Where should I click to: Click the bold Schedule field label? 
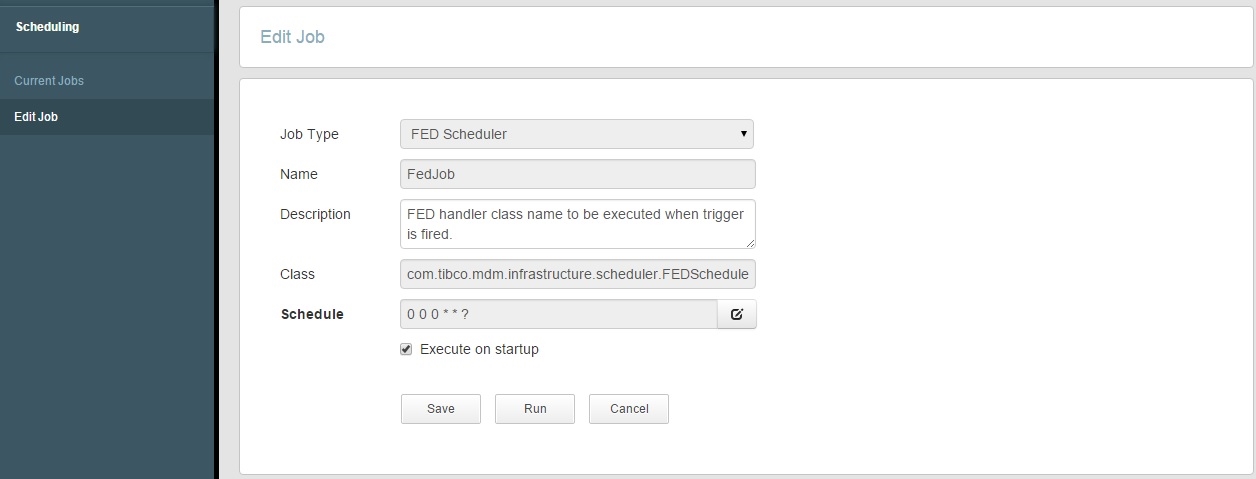(x=312, y=314)
